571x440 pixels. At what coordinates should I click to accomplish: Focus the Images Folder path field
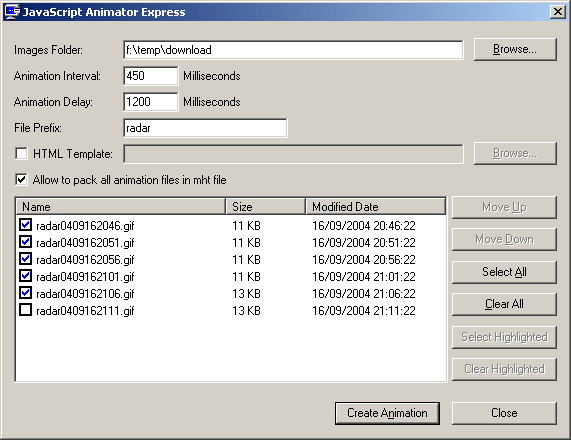click(x=293, y=50)
